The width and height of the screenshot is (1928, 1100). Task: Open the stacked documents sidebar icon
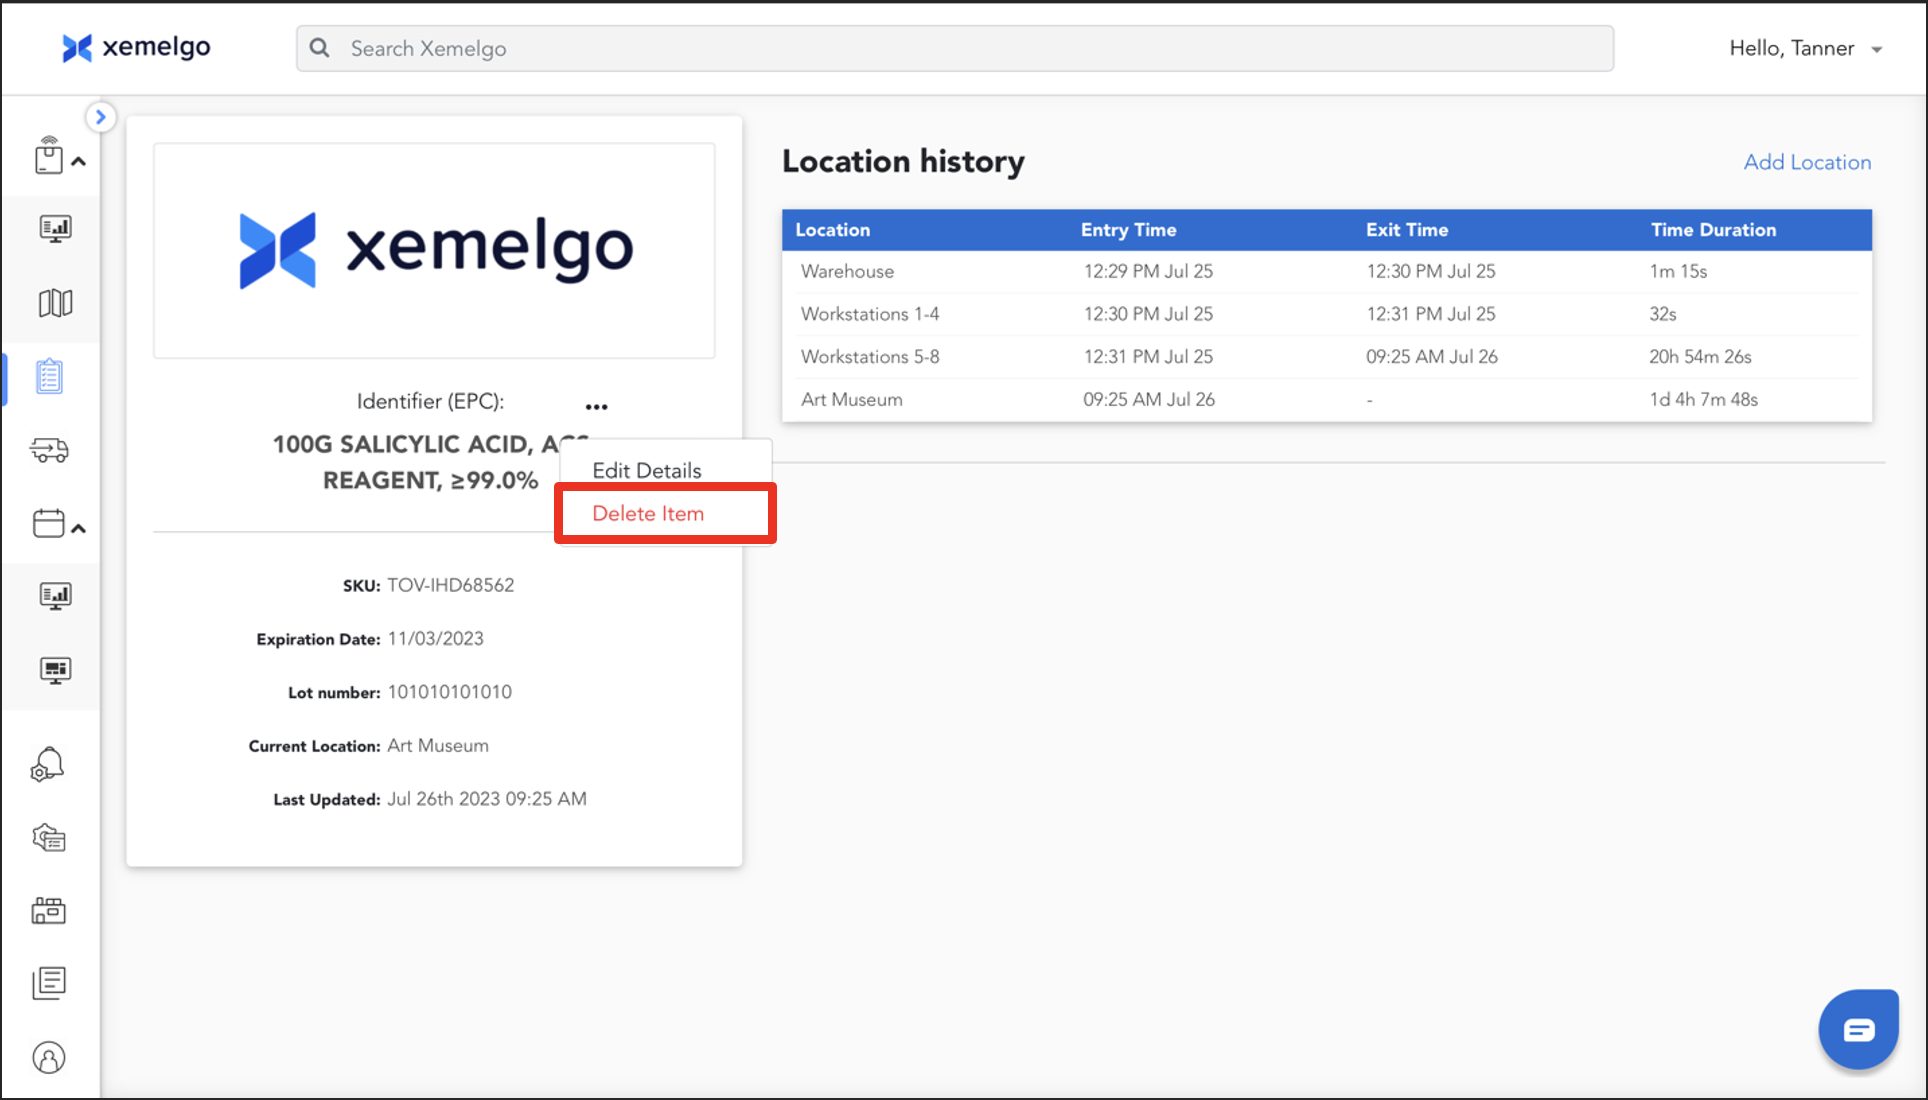[x=49, y=983]
